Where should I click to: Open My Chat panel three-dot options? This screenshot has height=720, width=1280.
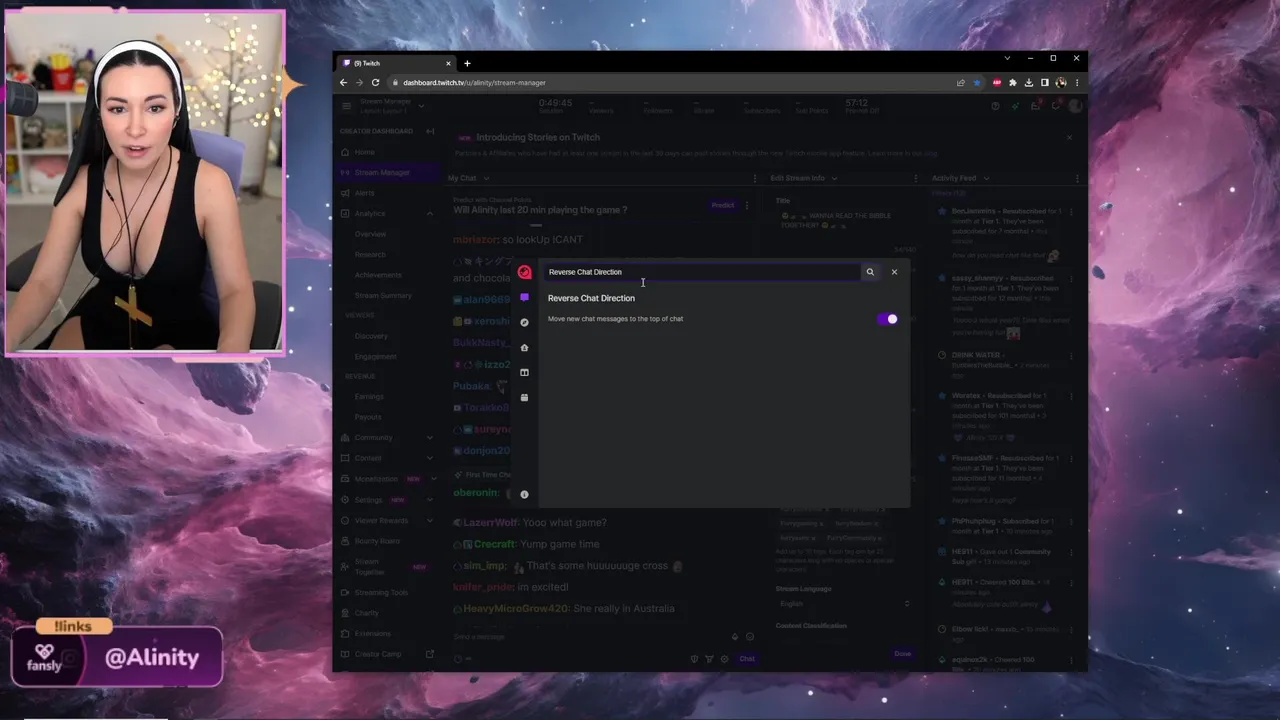pyautogui.click(x=755, y=178)
